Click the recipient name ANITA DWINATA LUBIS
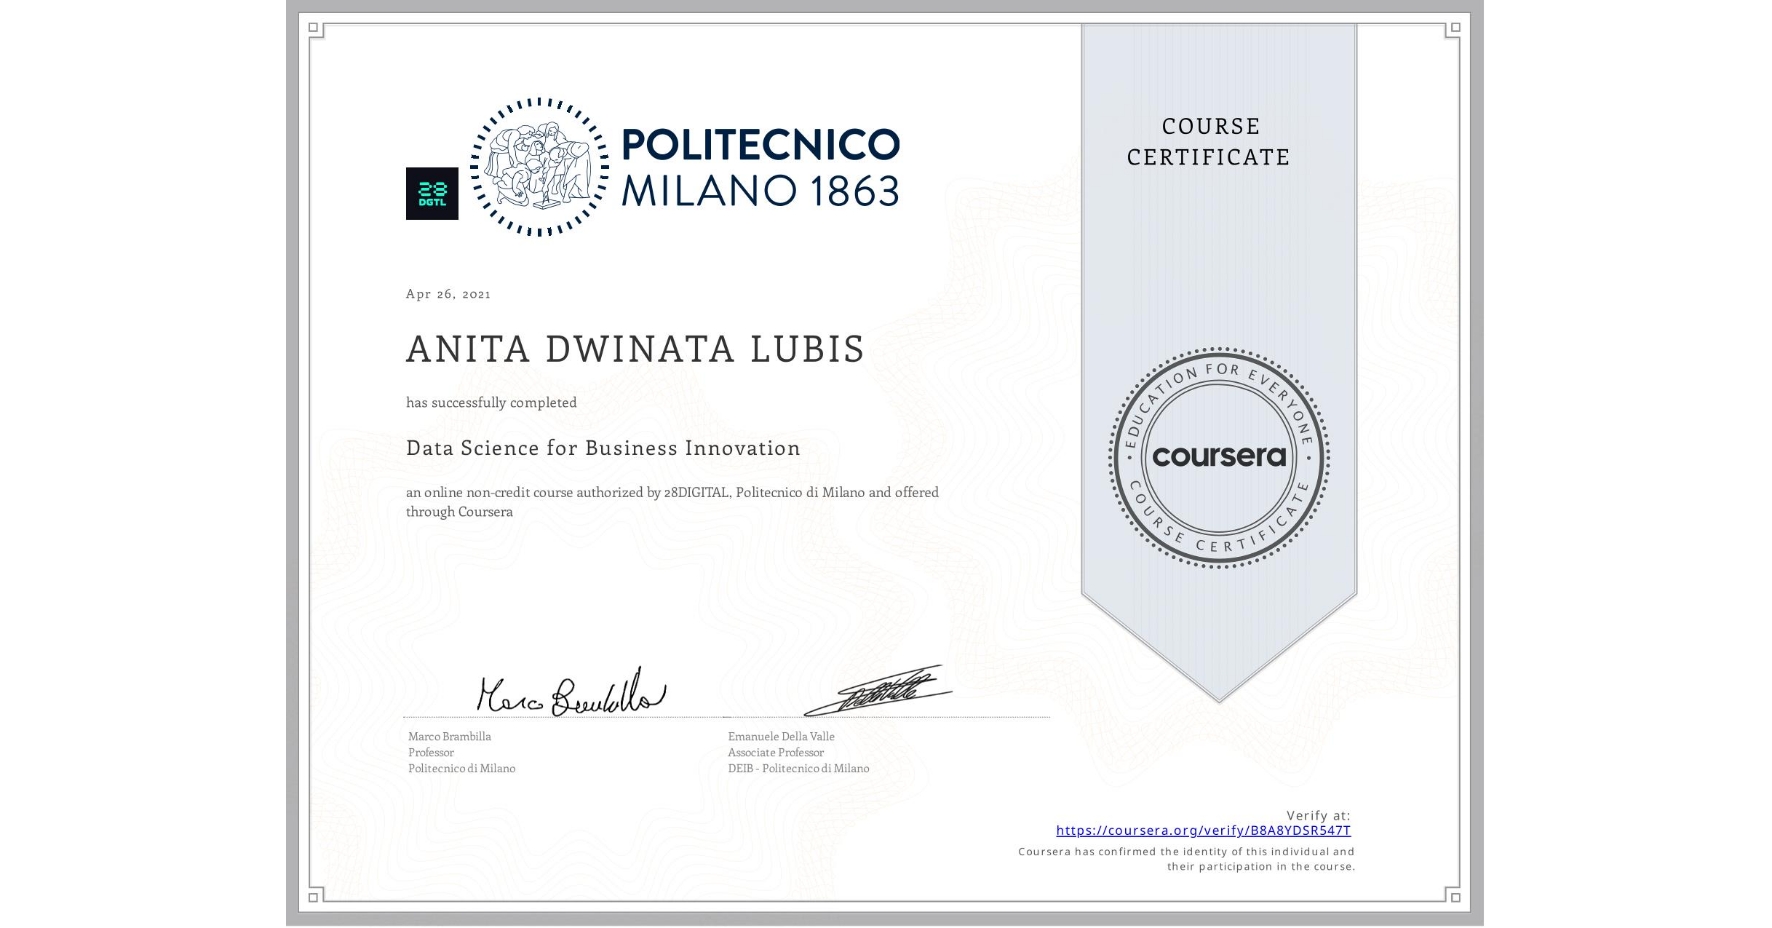The height and width of the screenshot is (928, 1772). 633,349
